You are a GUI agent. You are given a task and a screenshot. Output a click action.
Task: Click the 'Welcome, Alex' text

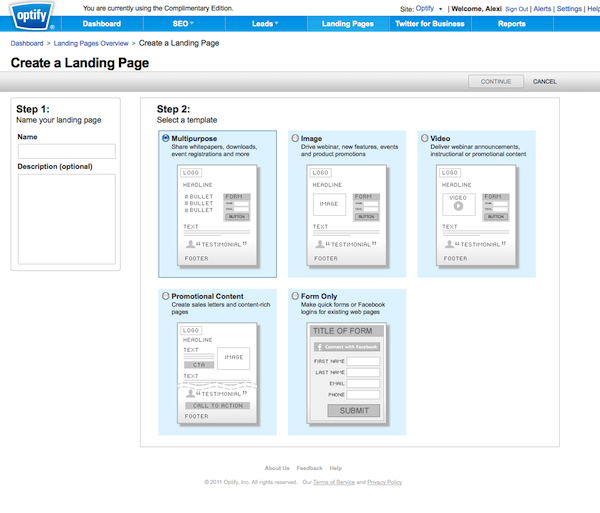point(476,8)
